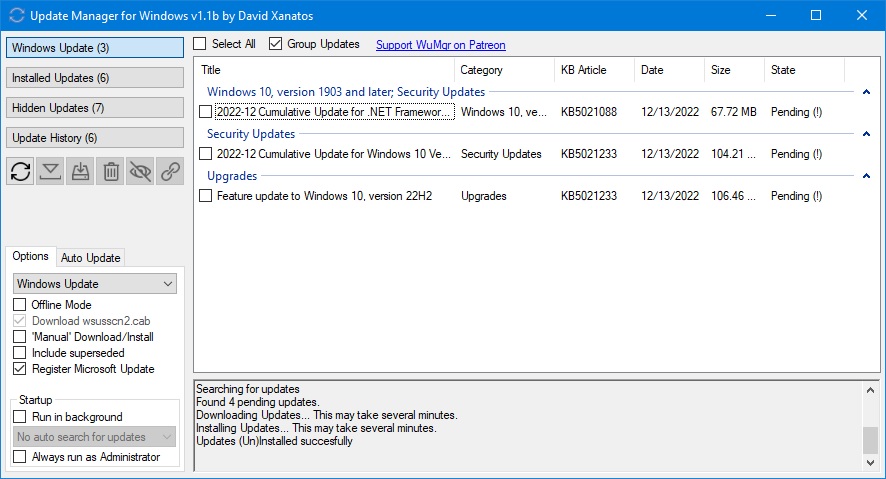
Task: Toggle Include superseded checkbox
Action: coord(20,353)
